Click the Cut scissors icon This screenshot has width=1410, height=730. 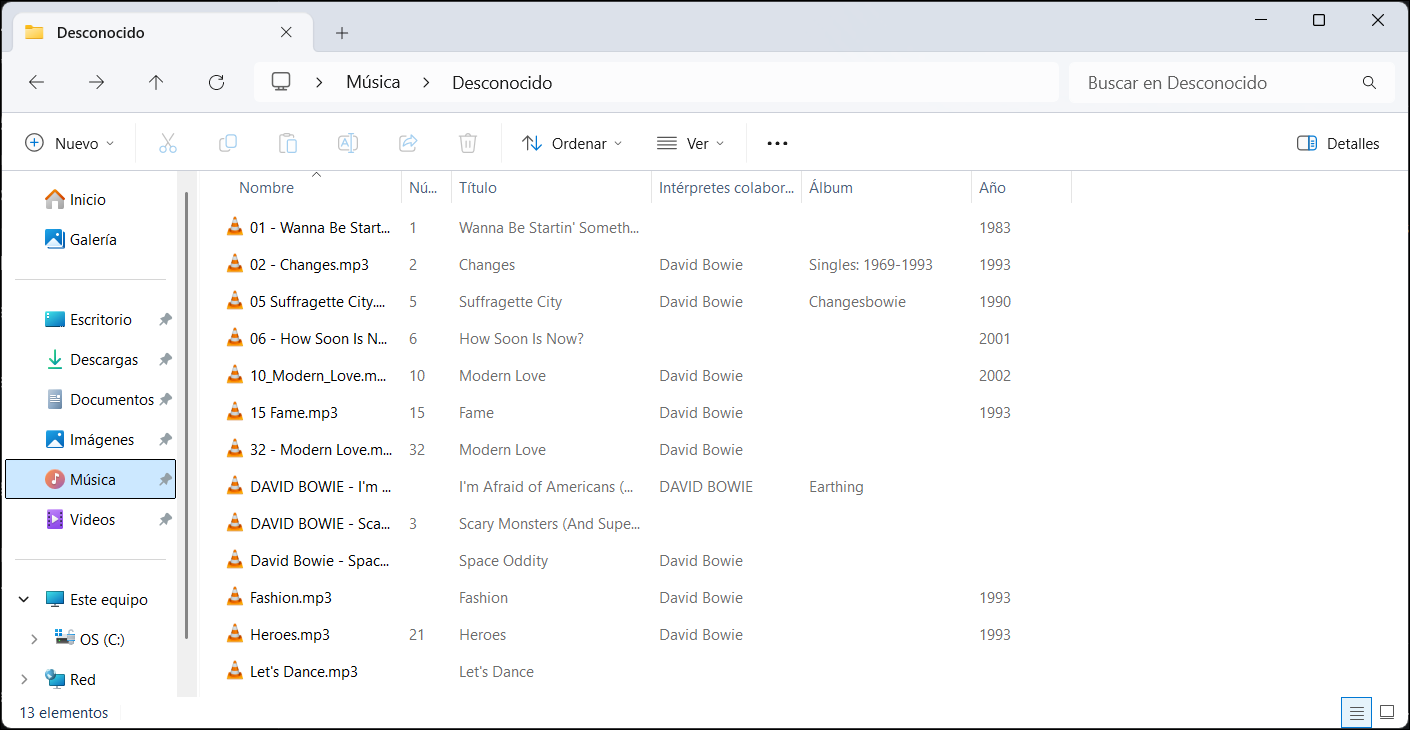point(168,143)
